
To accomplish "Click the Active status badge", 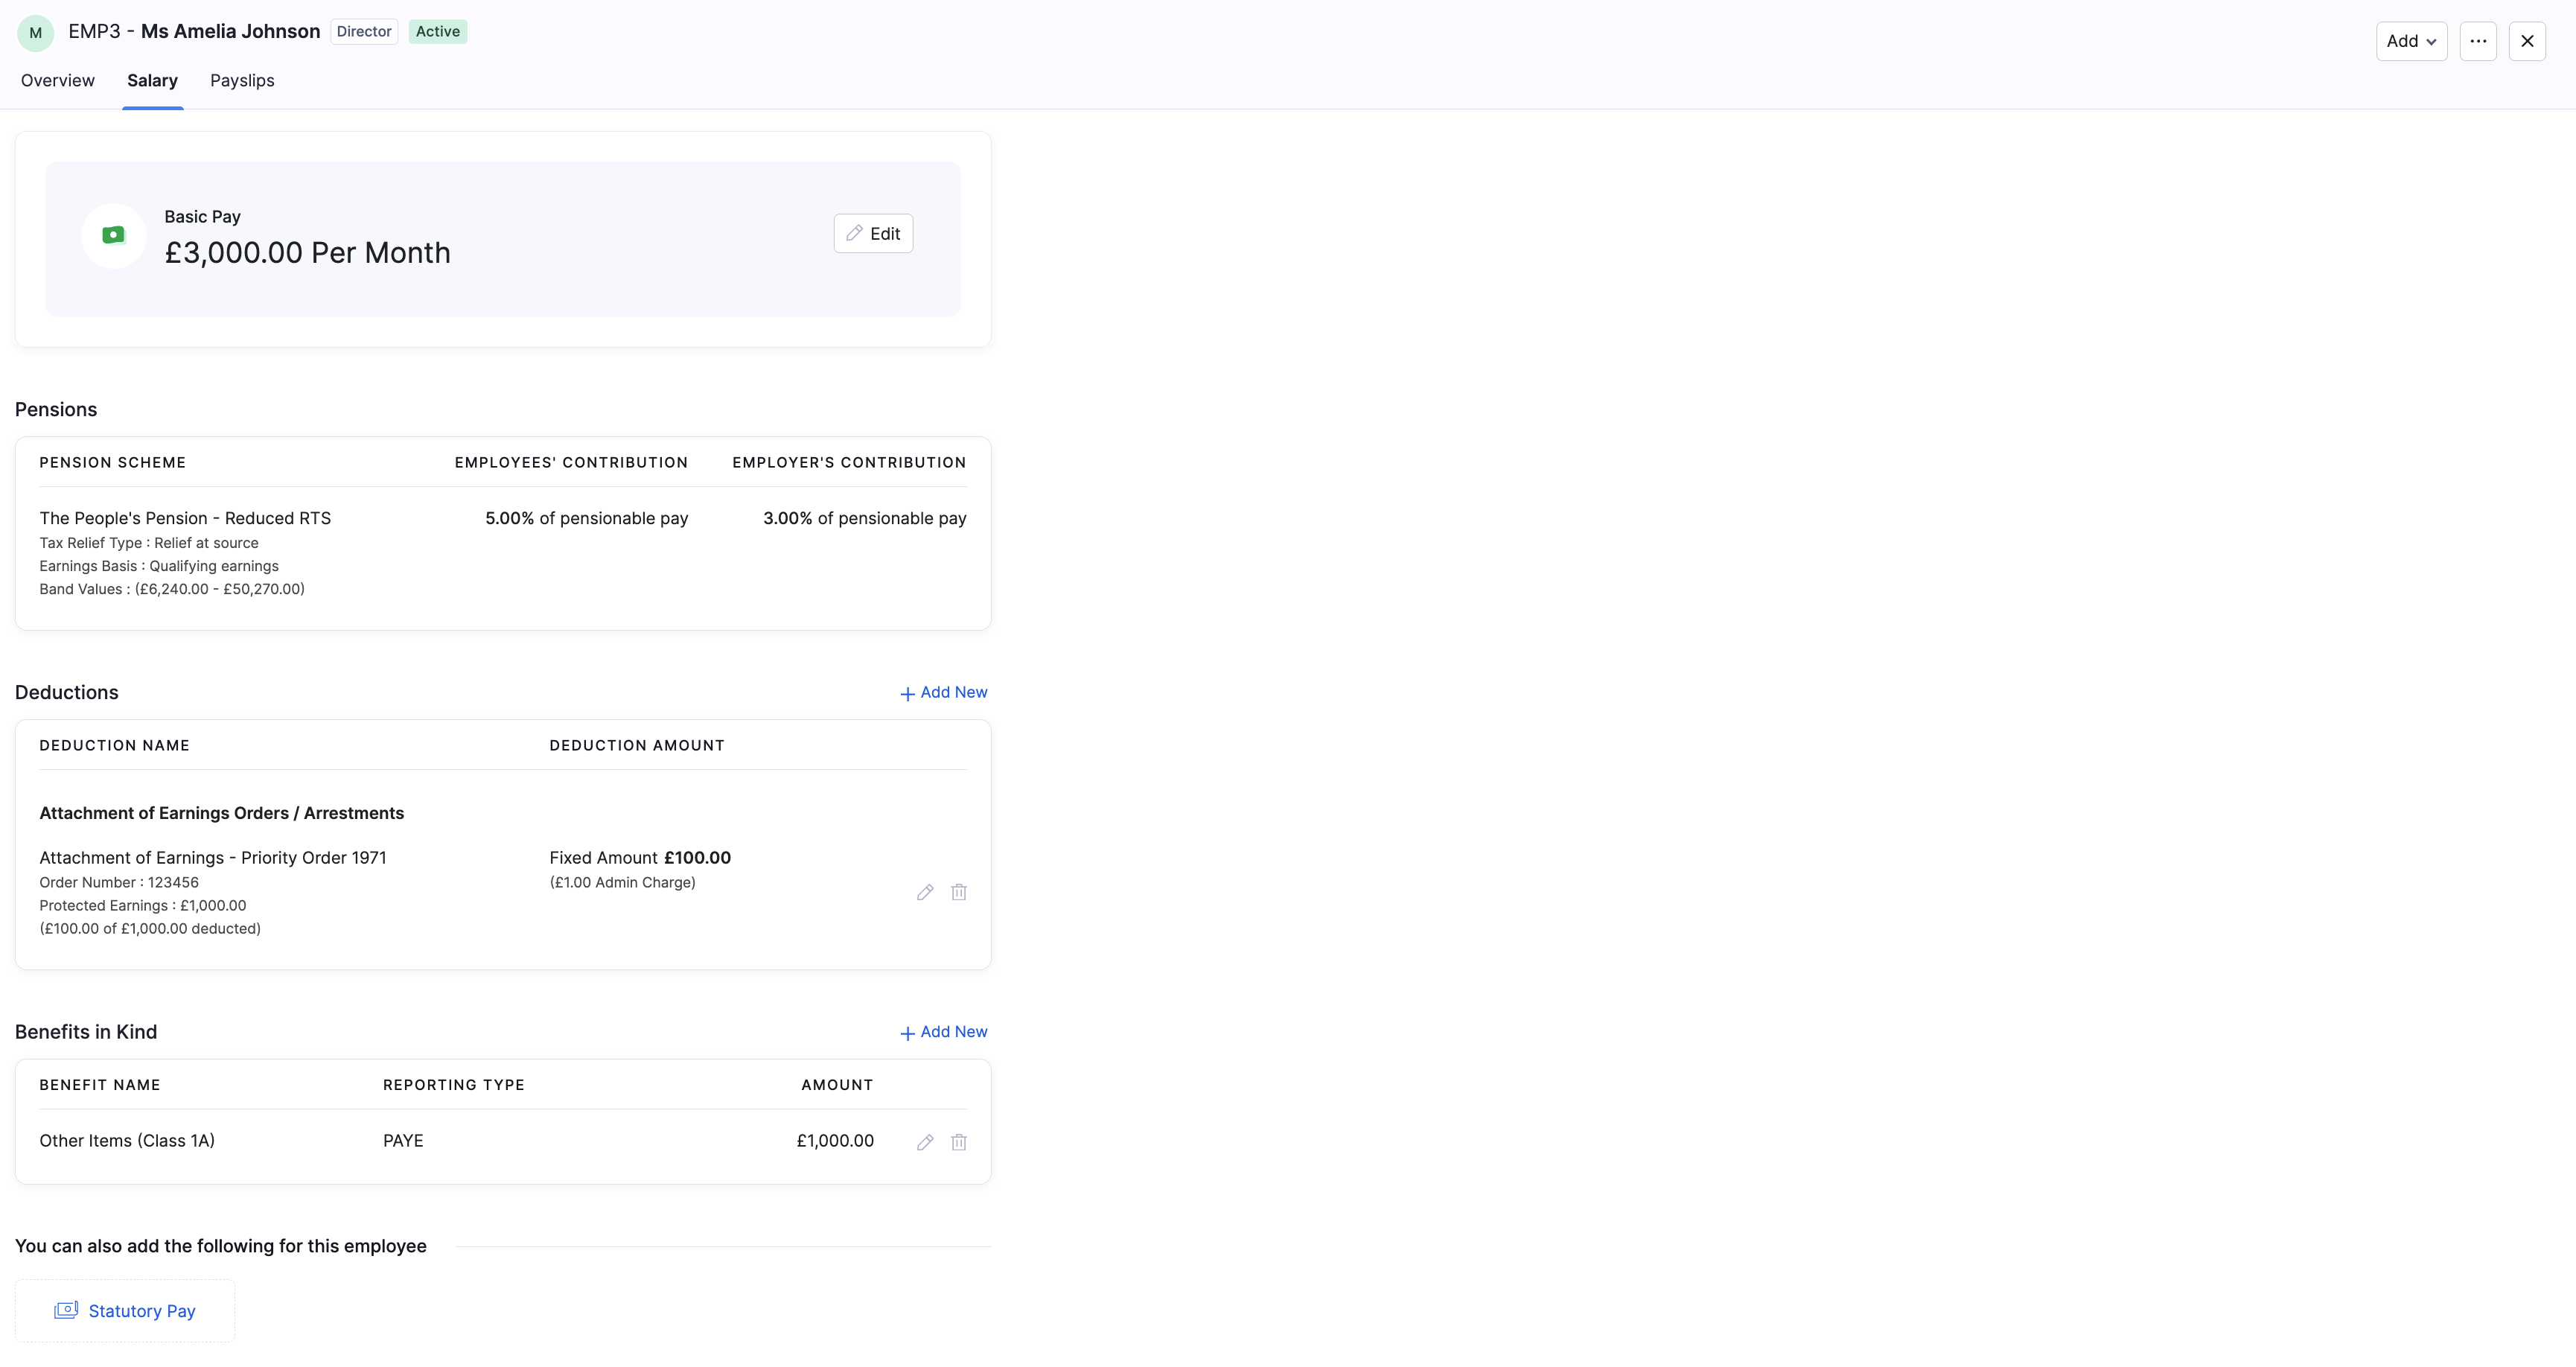I will (x=438, y=31).
